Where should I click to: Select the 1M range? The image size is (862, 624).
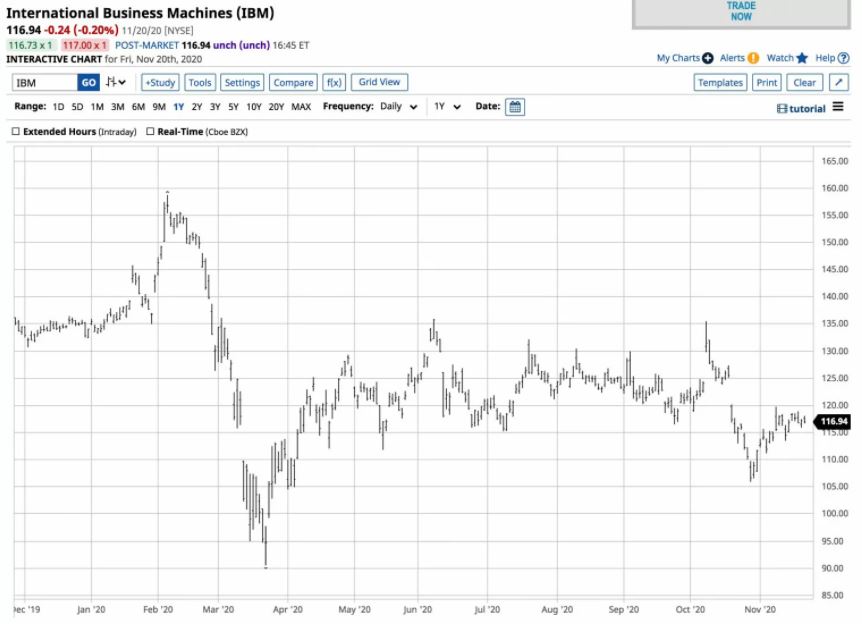(x=97, y=107)
